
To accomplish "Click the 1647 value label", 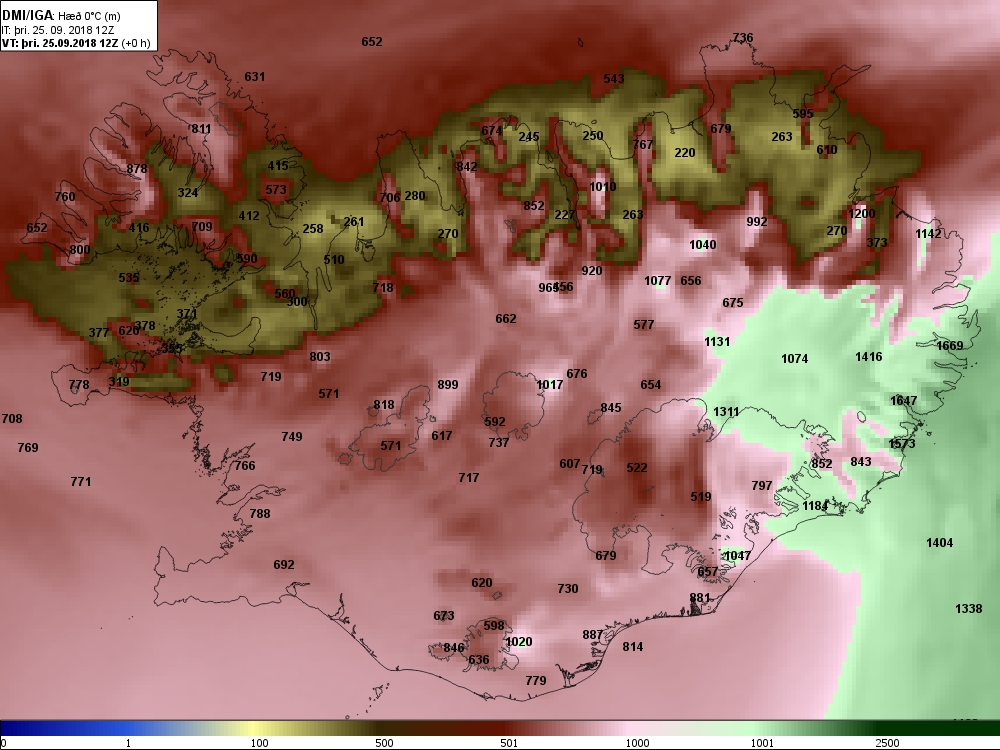I will [904, 401].
